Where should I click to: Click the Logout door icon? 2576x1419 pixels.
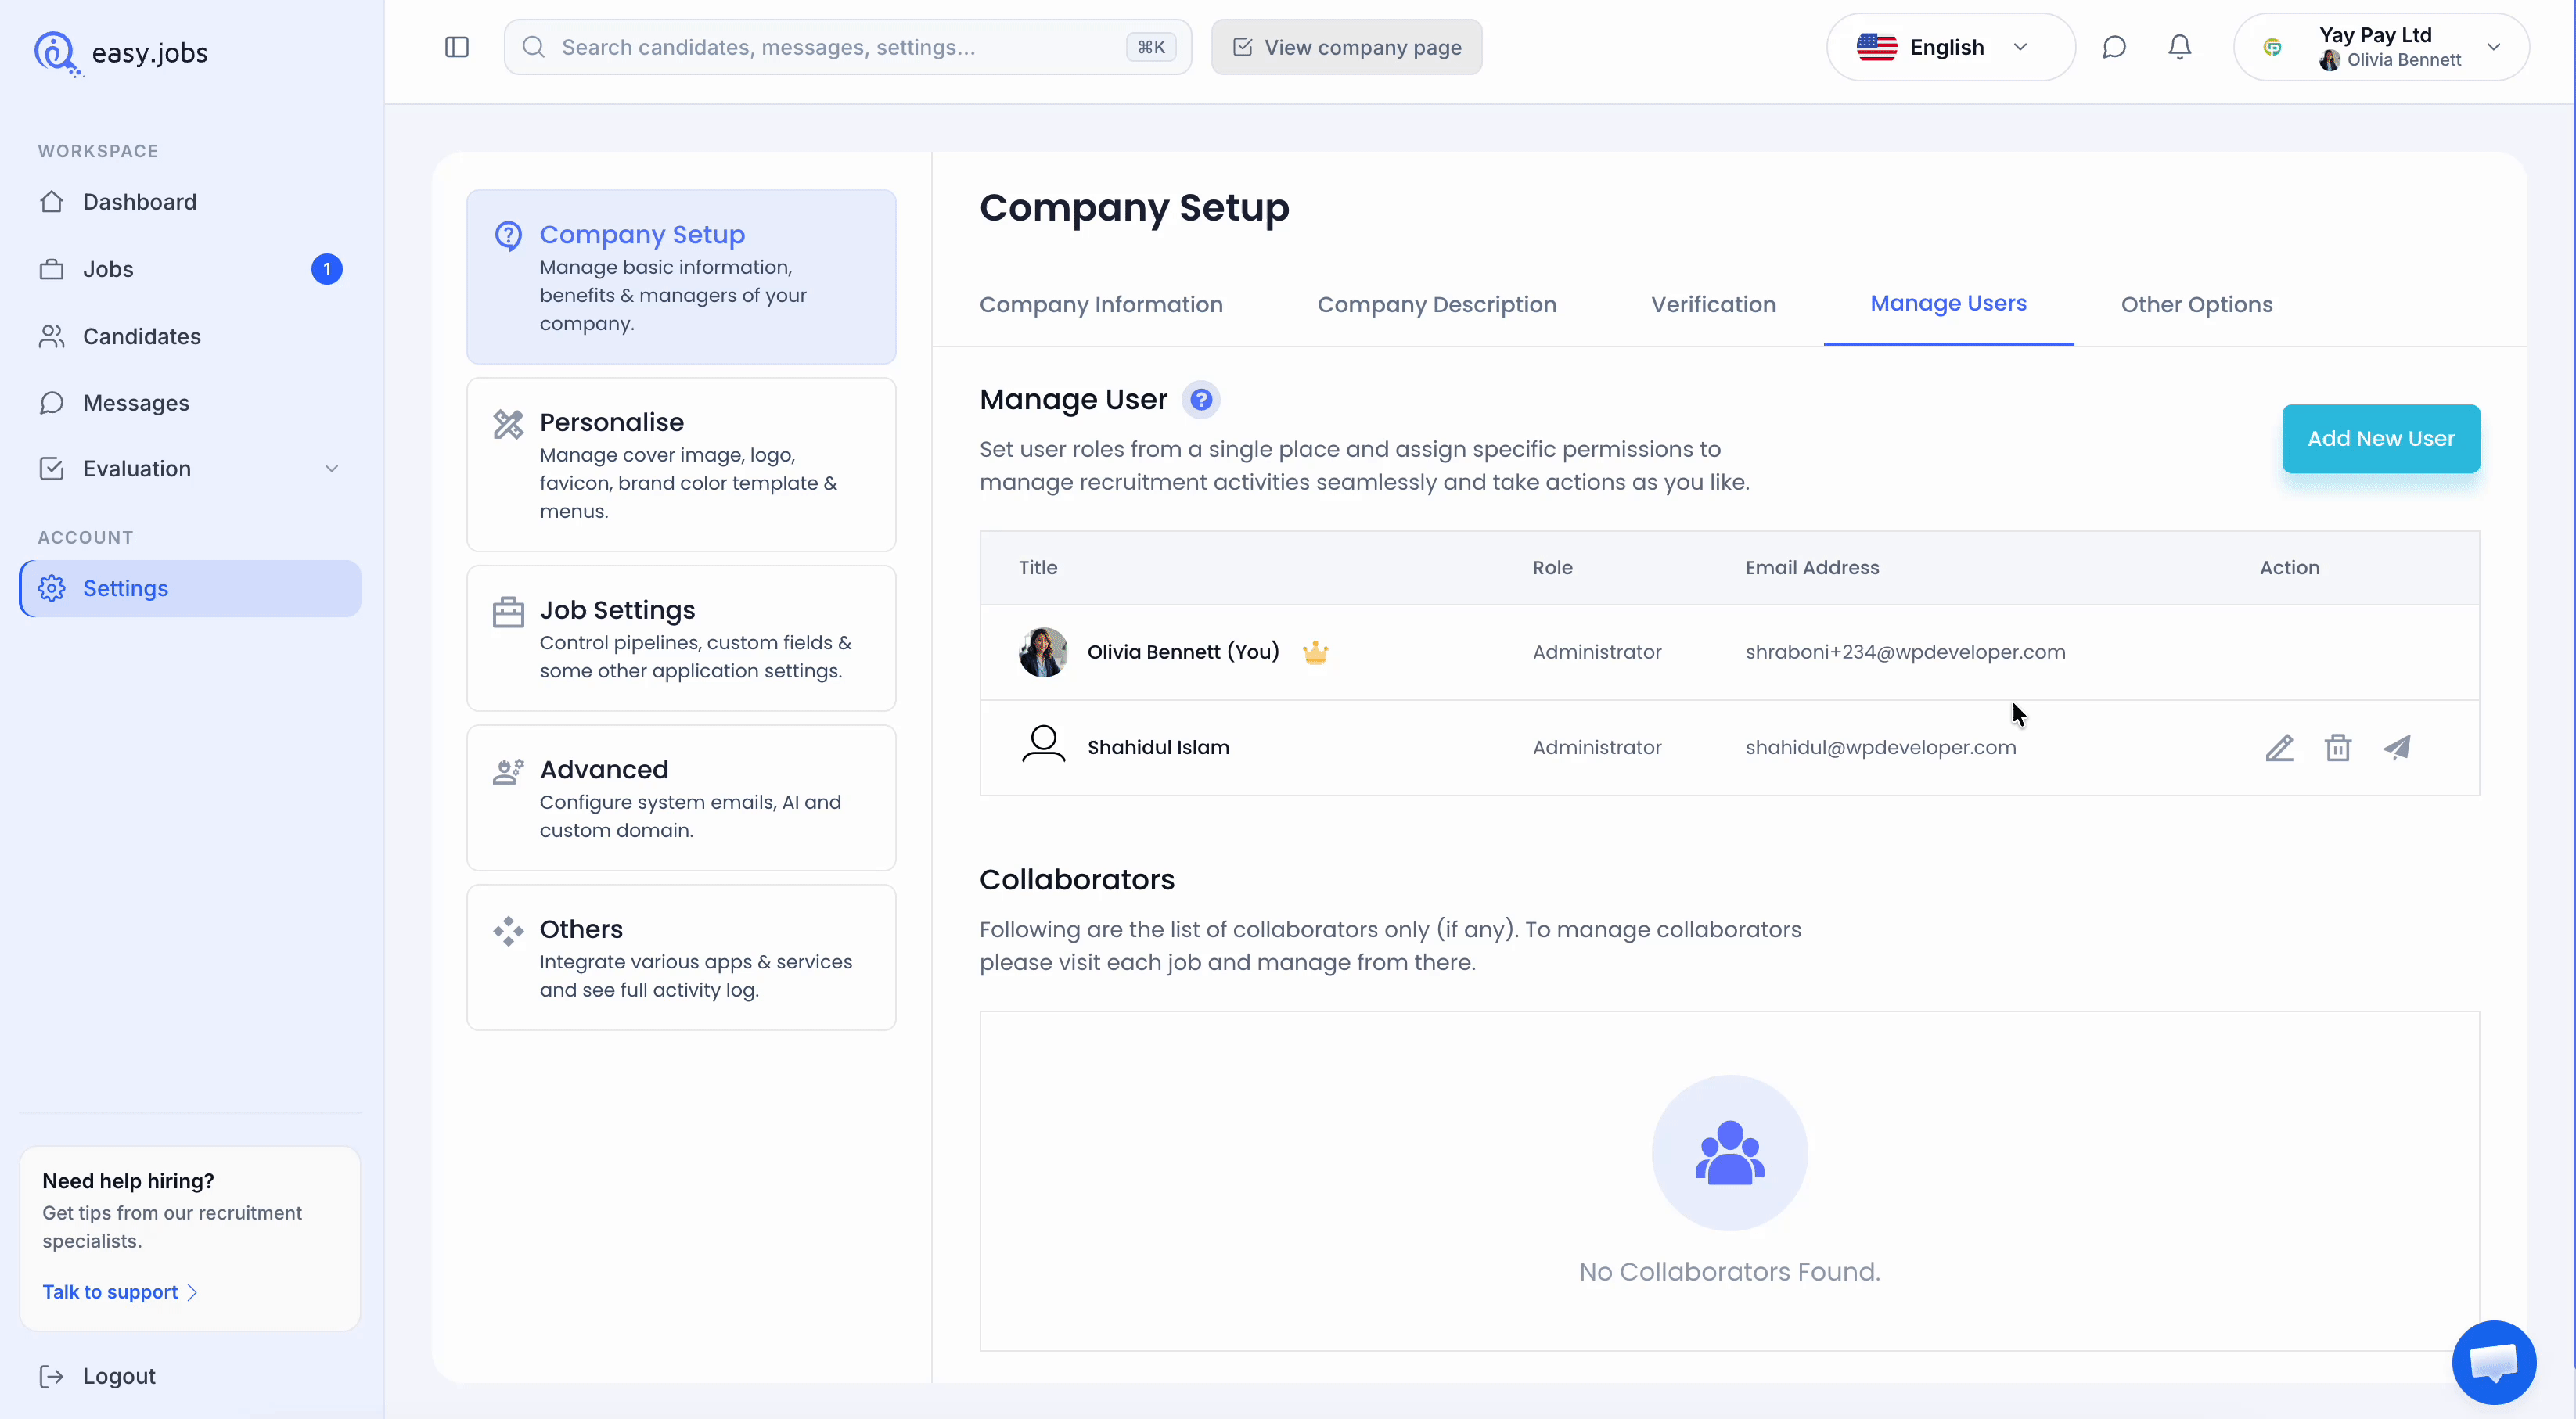[x=52, y=1376]
